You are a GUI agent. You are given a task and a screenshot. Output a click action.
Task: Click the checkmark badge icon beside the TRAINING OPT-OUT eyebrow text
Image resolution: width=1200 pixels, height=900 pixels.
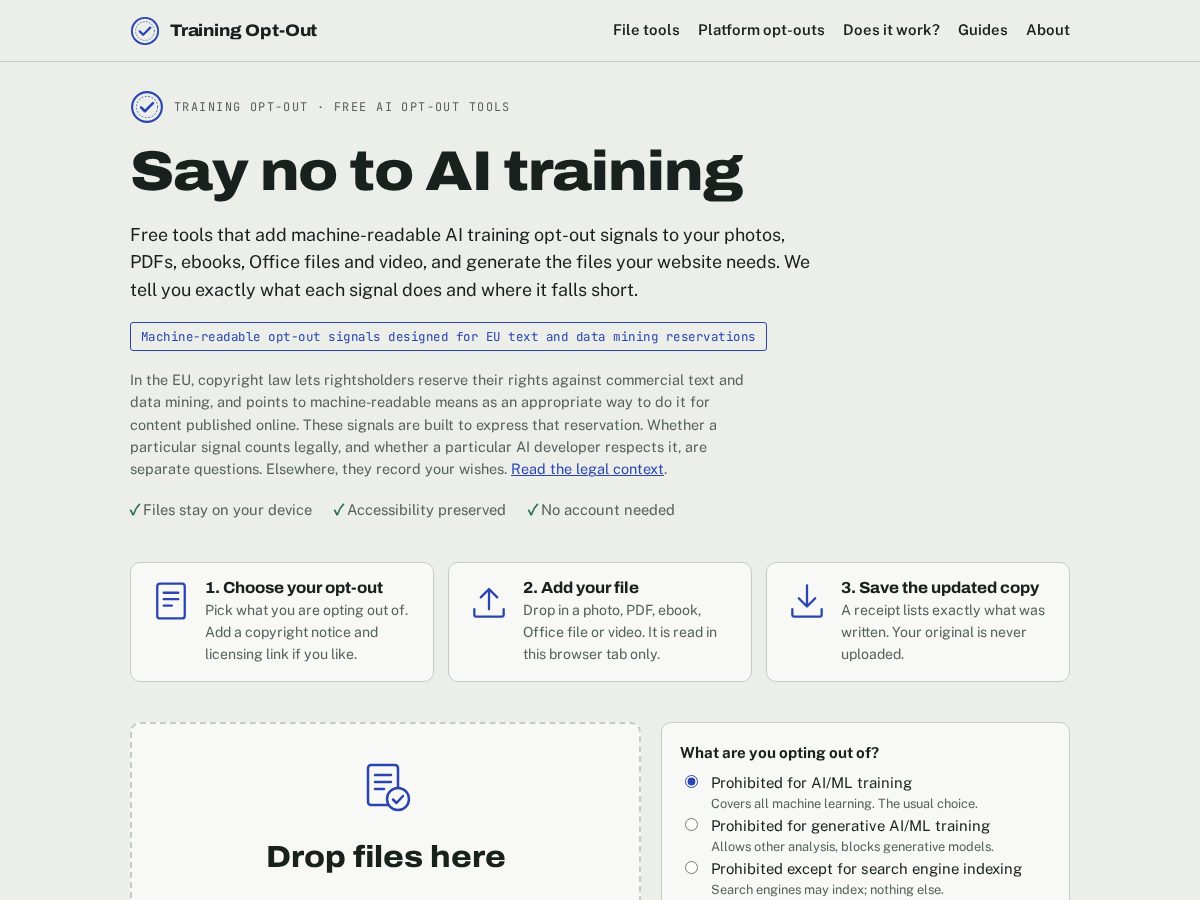147,107
